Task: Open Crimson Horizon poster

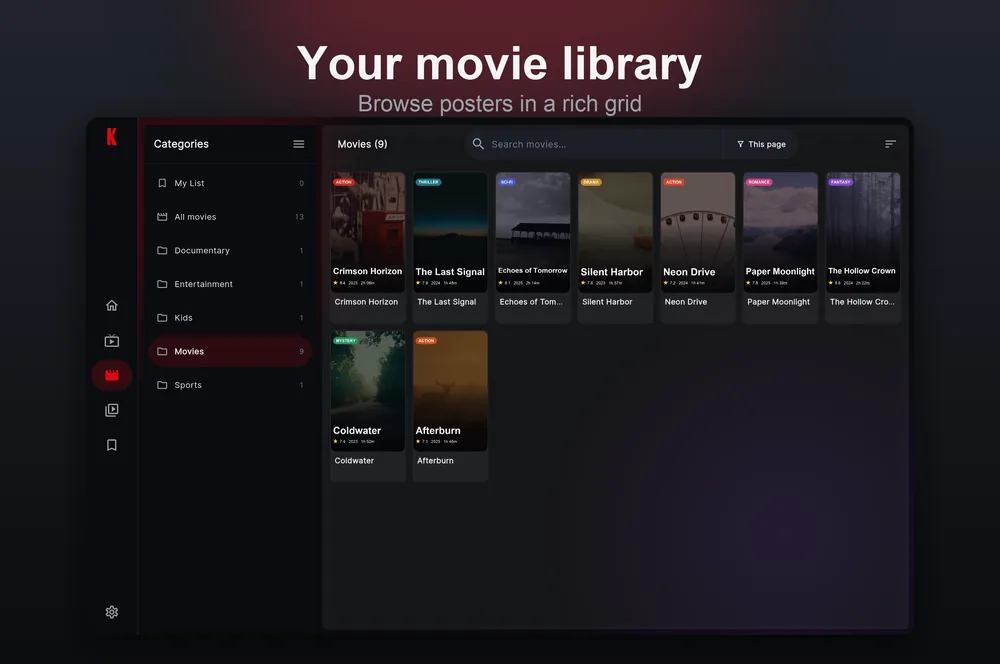Action: click(368, 232)
